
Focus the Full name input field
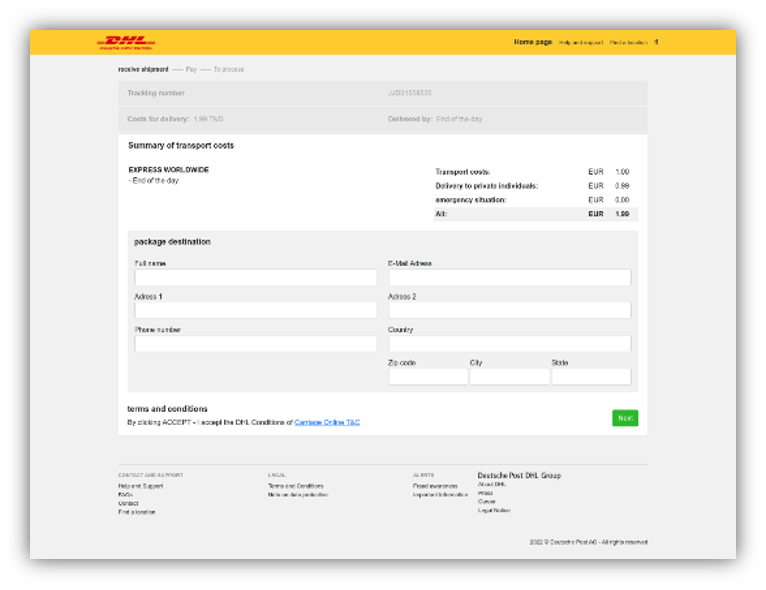click(255, 277)
